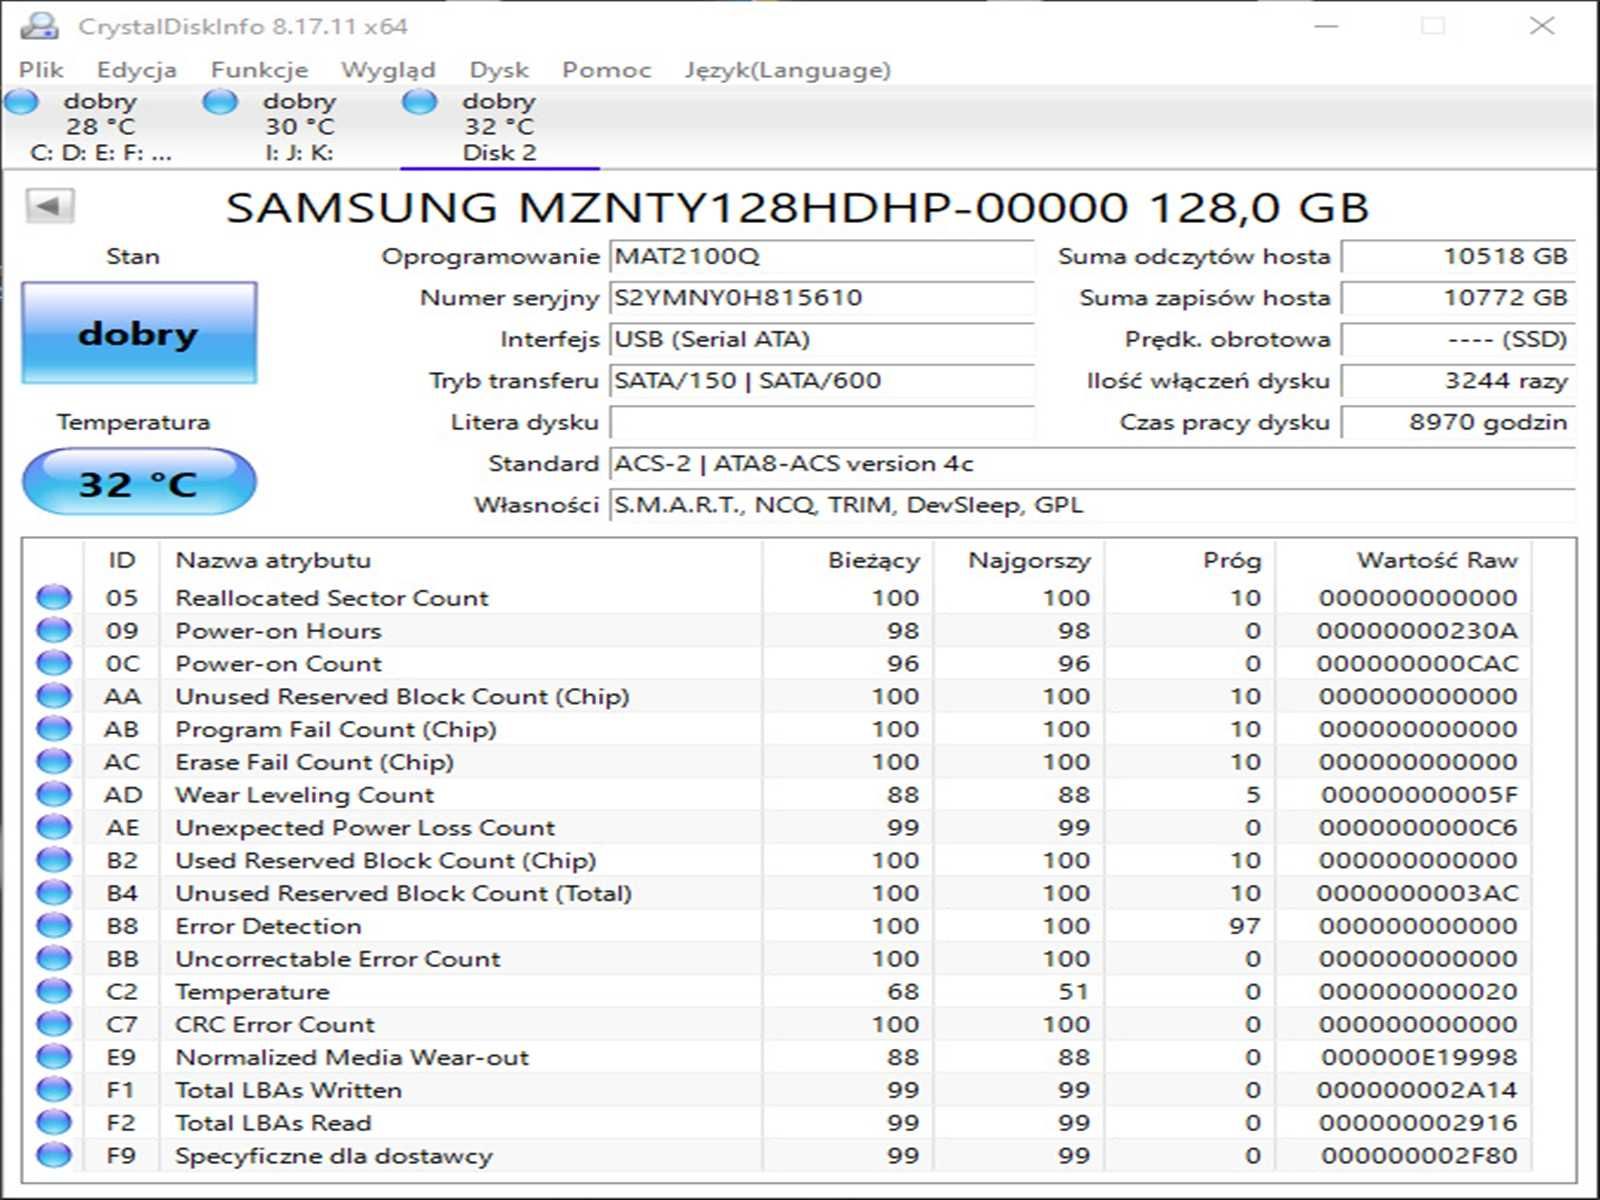The height and width of the screenshot is (1200, 1600).
Task: Click status icon for Power-on Count
Action: (x=54, y=664)
